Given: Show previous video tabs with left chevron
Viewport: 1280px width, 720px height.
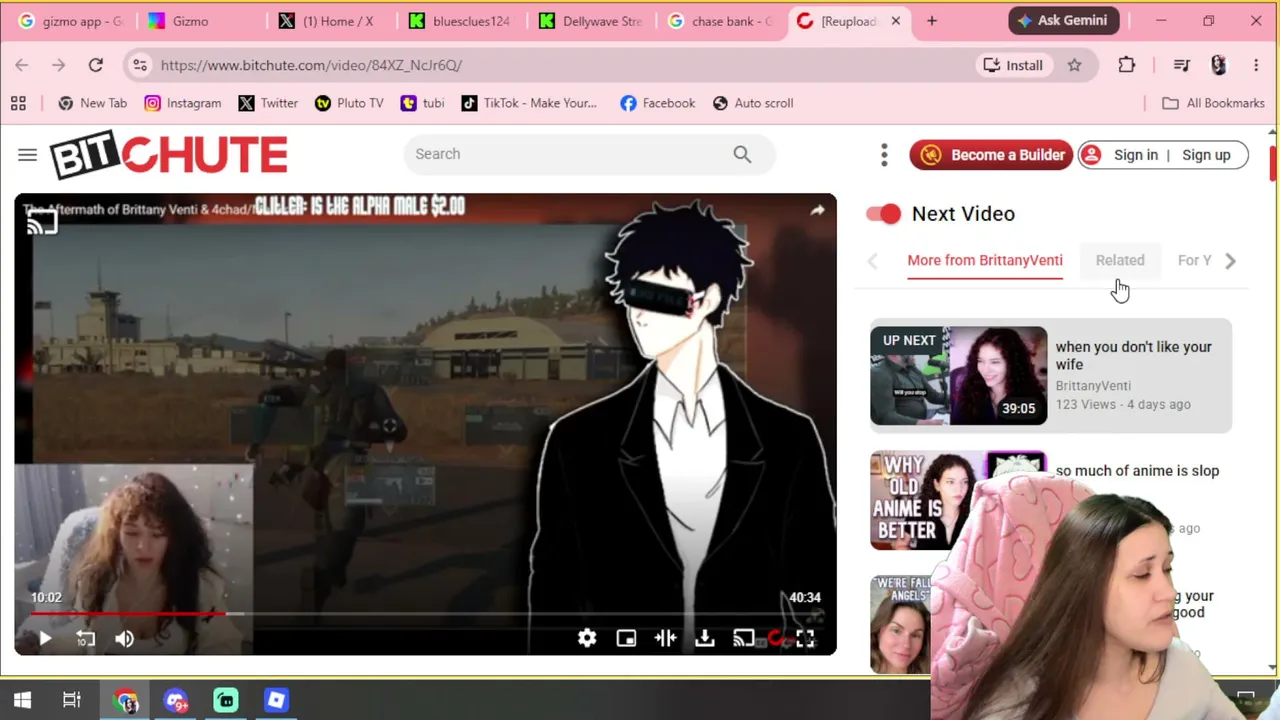Looking at the screenshot, I should (873, 261).
